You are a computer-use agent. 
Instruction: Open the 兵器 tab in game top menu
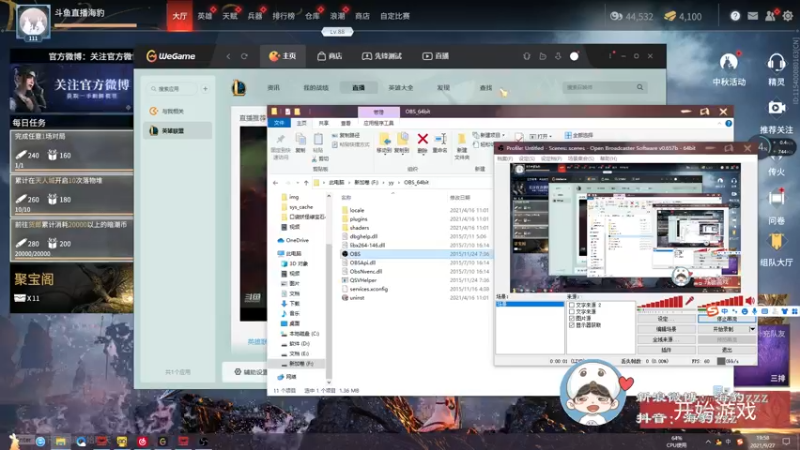tap(255, 16)
